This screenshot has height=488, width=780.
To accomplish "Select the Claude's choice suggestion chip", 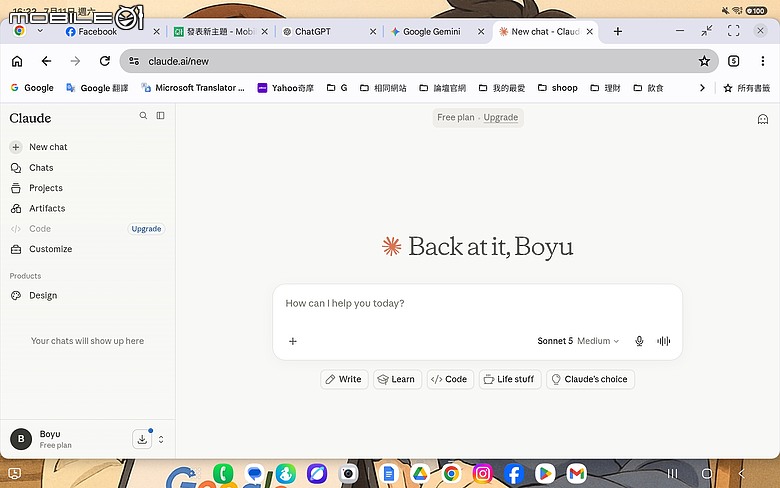I will (x=590, y=379).
